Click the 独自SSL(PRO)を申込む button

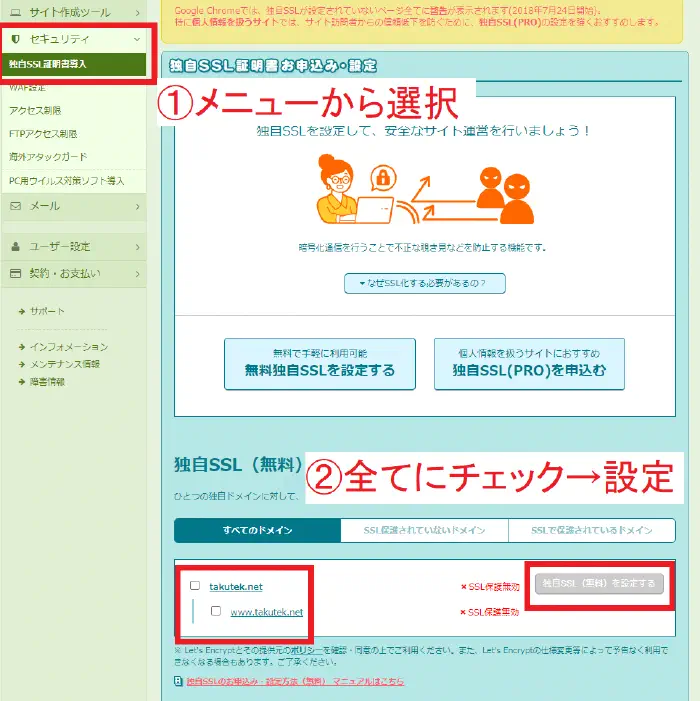[x=529, y=363]
